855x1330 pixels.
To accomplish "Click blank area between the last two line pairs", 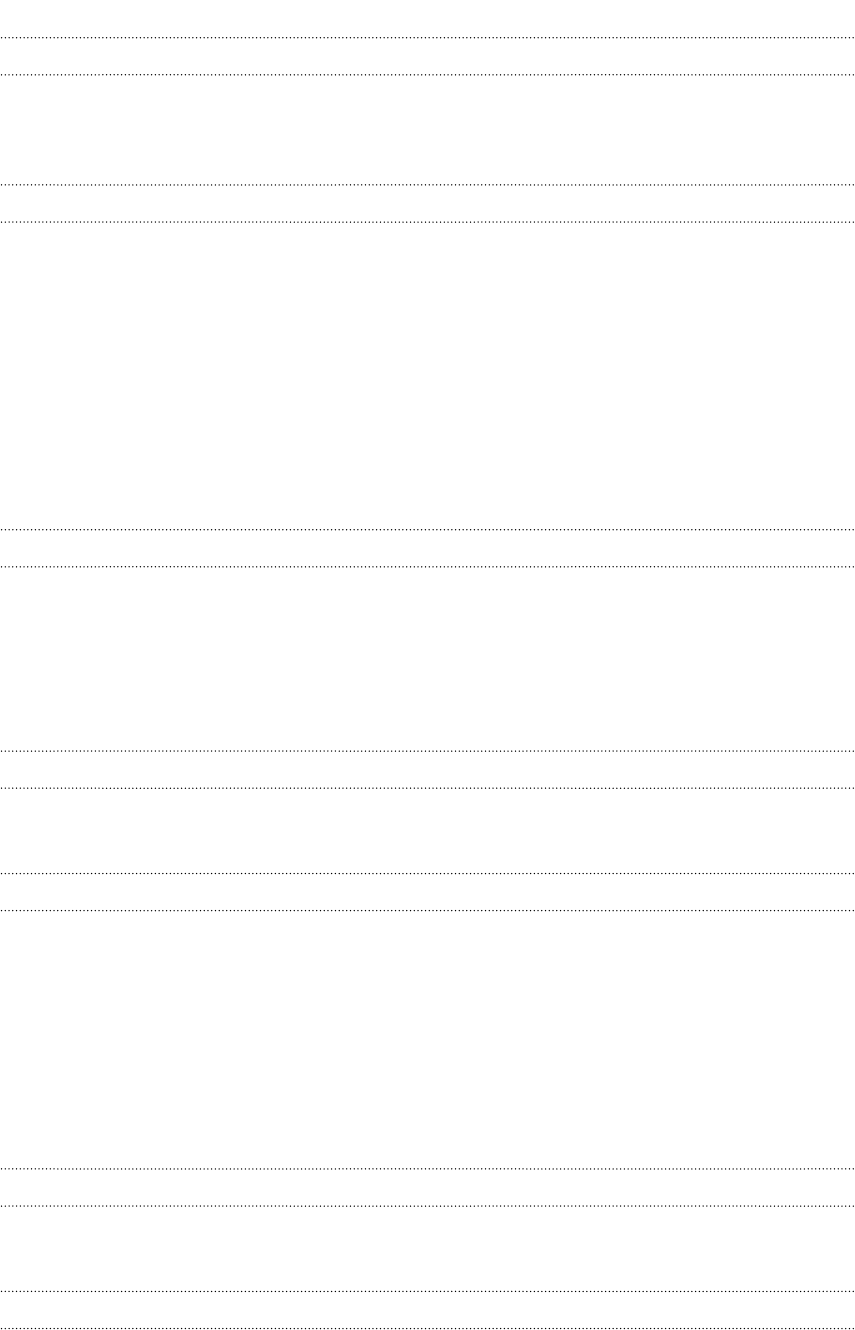I will [x=427, y=1248].
